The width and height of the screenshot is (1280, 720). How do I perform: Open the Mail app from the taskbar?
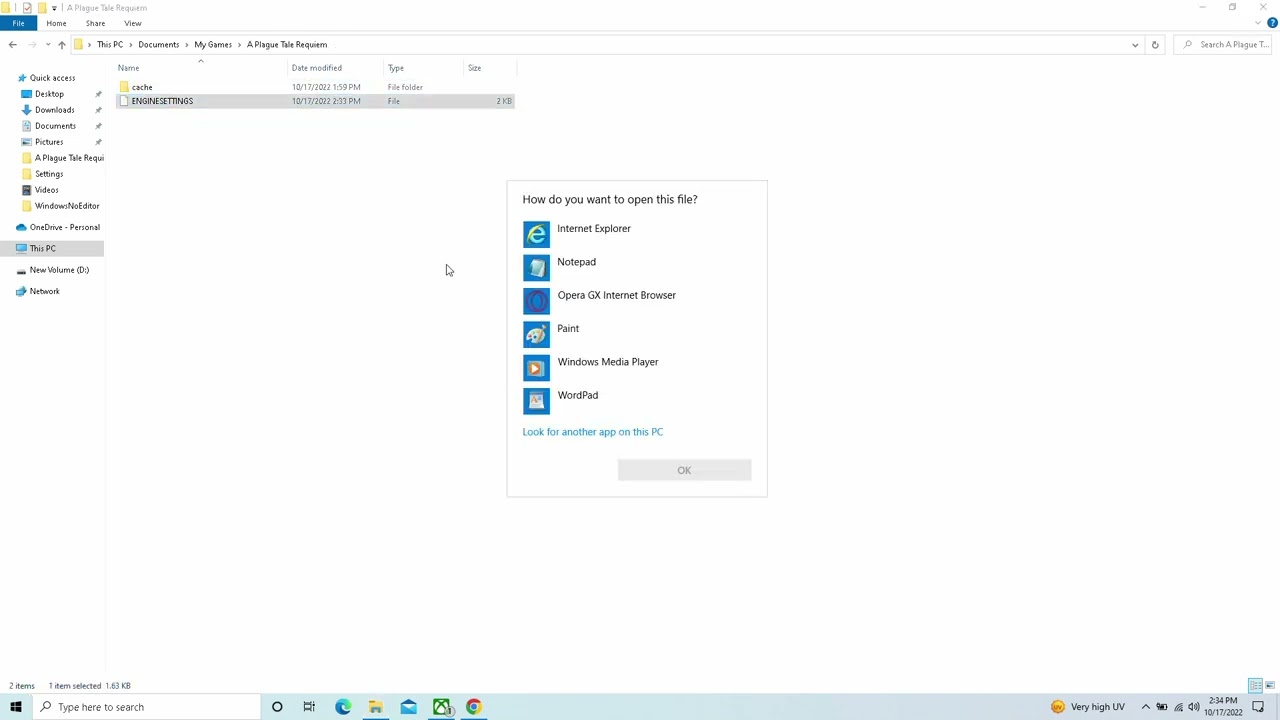[x=408, y=707]
